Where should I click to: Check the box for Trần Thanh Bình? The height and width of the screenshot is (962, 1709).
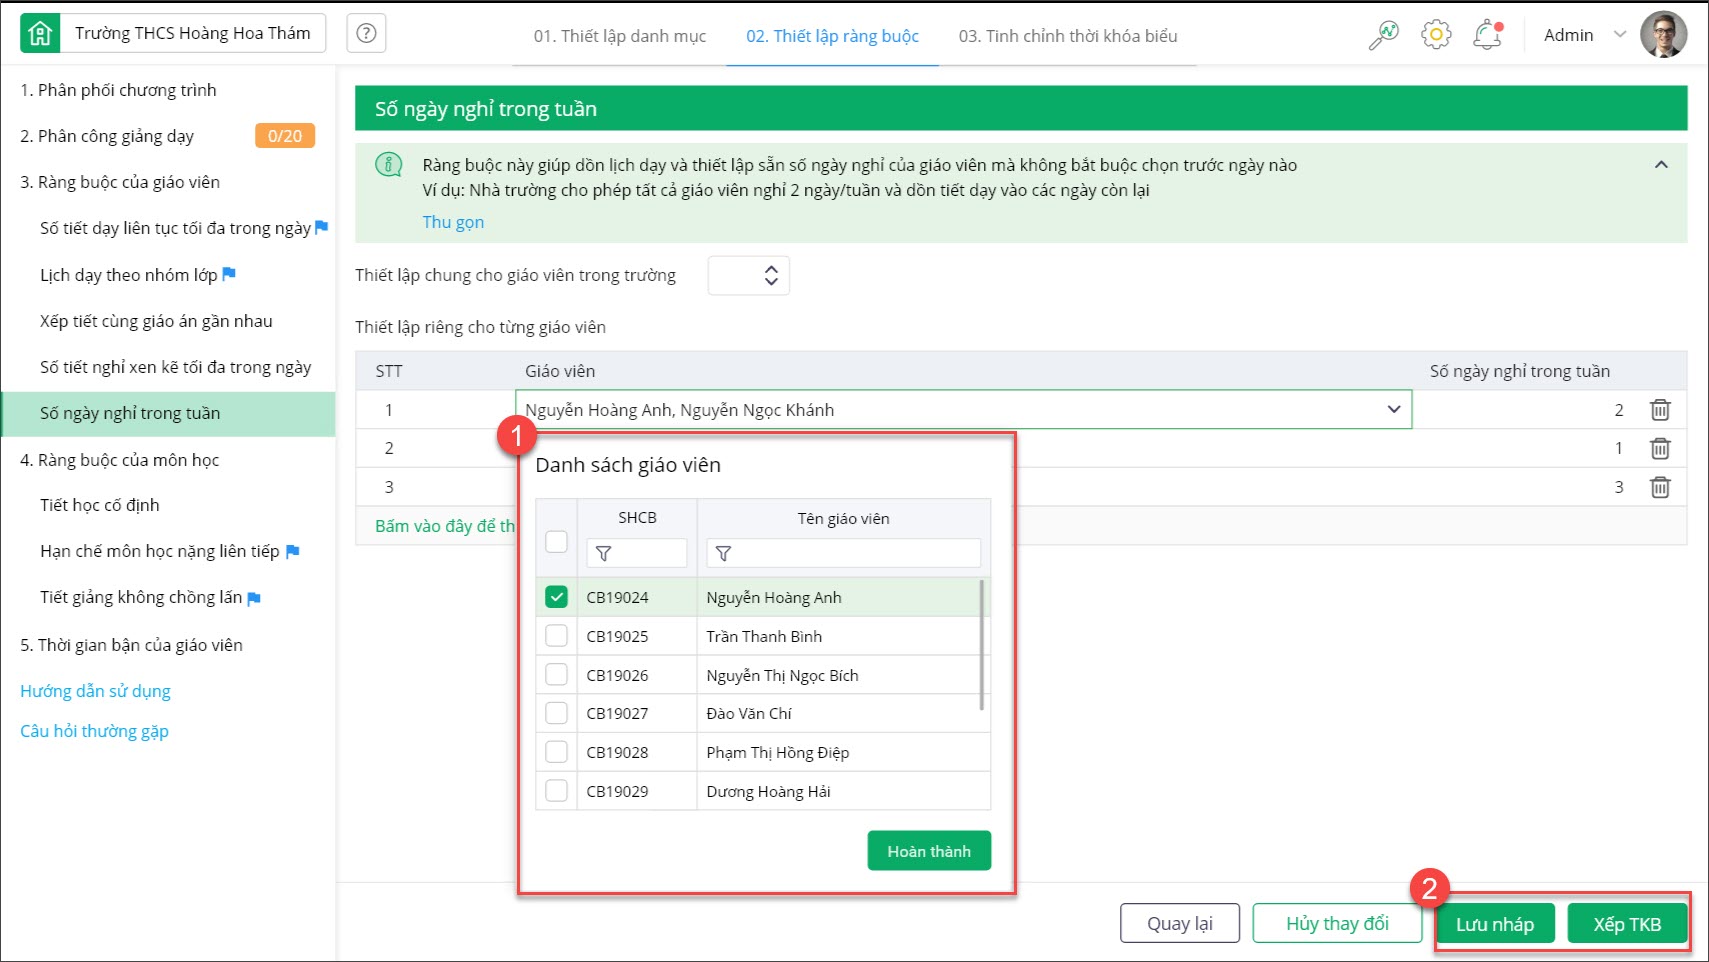[557, 636]
